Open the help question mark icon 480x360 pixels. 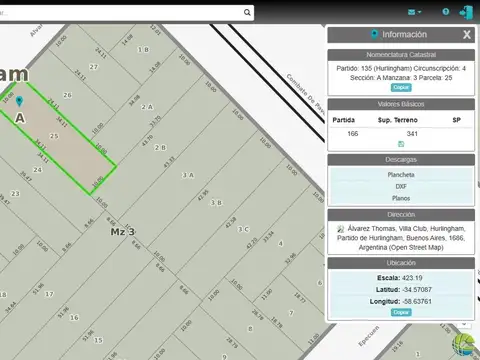coord(446,12)
